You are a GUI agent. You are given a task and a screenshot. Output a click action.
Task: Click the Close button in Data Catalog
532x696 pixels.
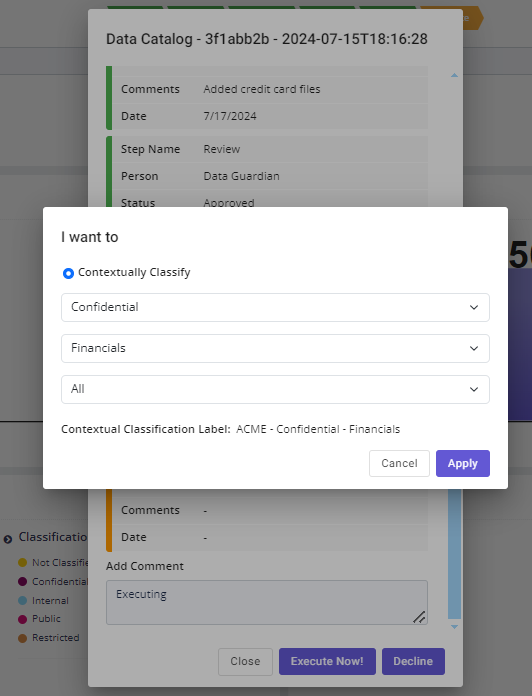(x=245, y=661)
